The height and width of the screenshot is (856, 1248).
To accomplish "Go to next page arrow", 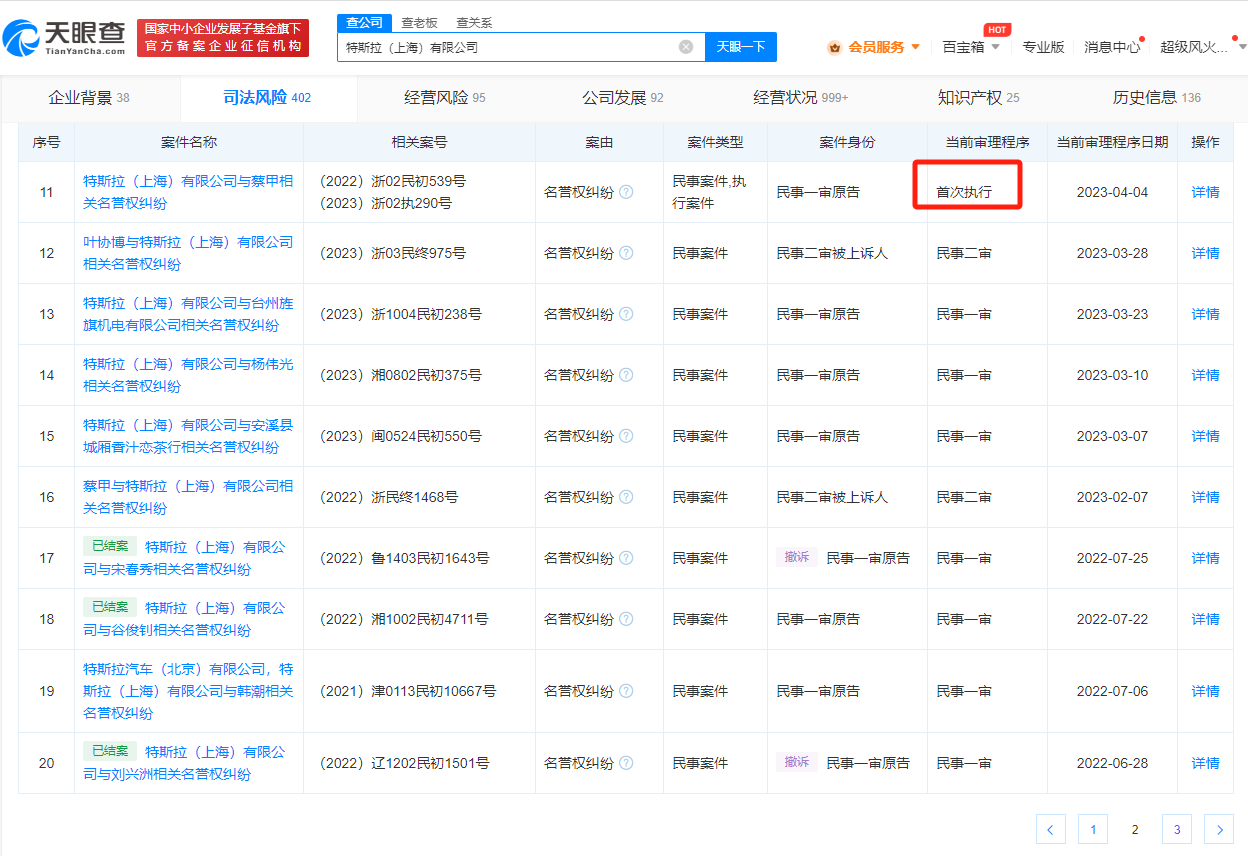I will [x=1218, y=829].
